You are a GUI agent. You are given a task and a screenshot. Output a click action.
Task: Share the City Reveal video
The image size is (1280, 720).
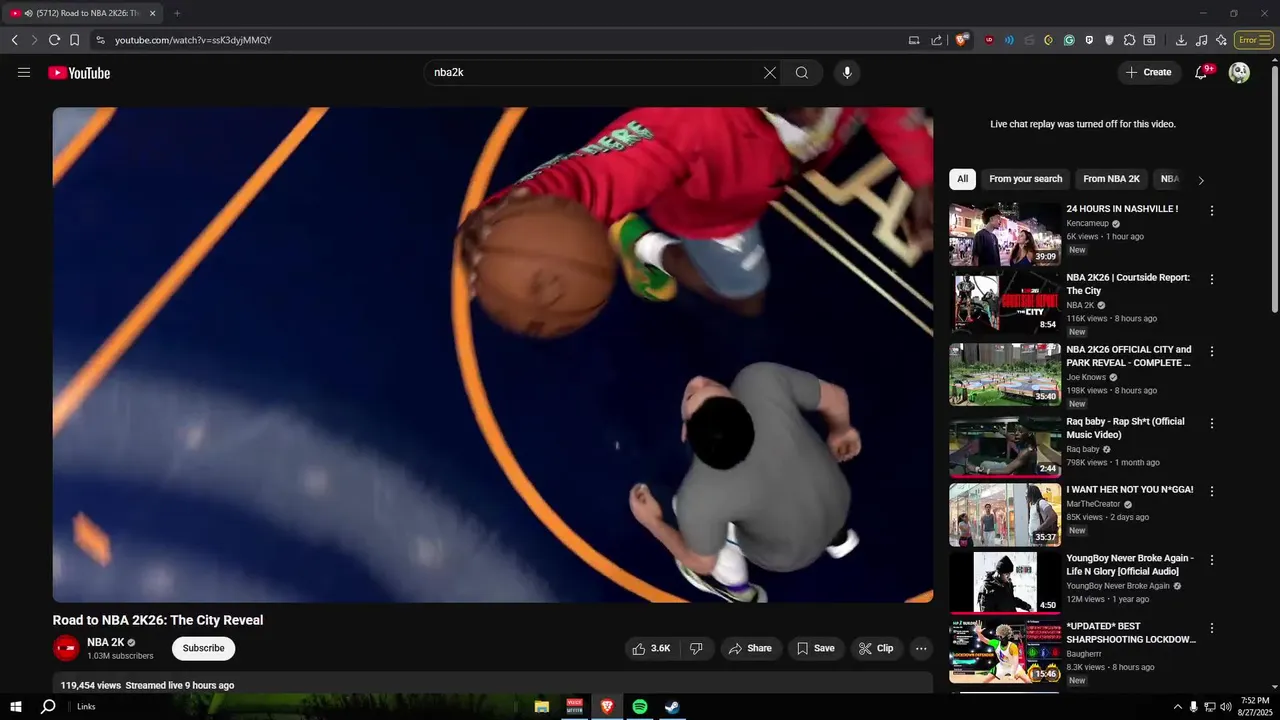pyautogui.click(x=750, y=648)
